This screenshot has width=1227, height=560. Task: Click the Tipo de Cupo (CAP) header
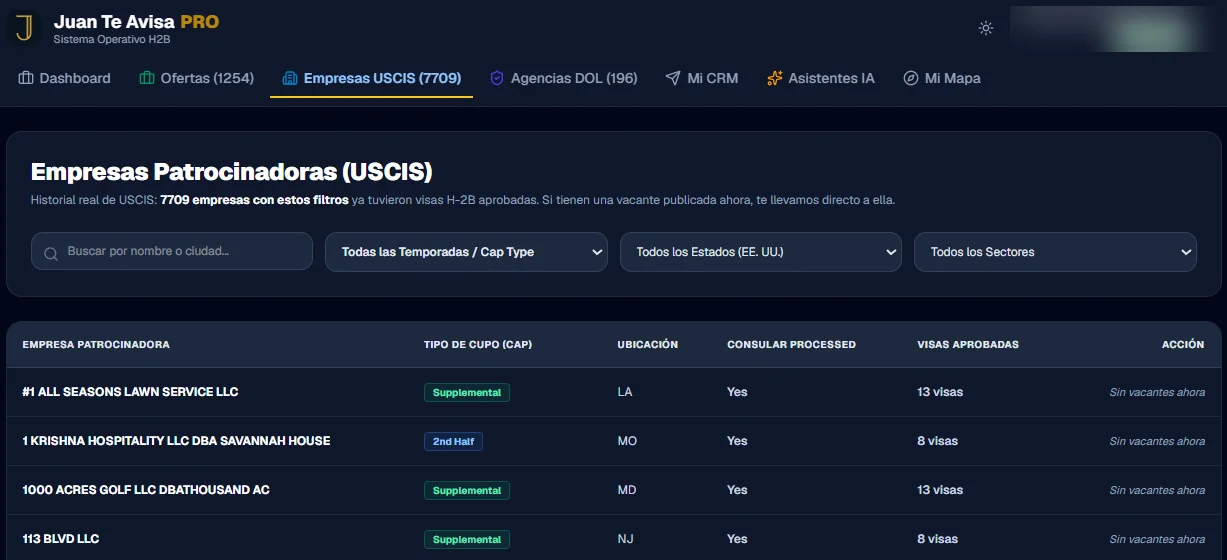click(478, 344)
